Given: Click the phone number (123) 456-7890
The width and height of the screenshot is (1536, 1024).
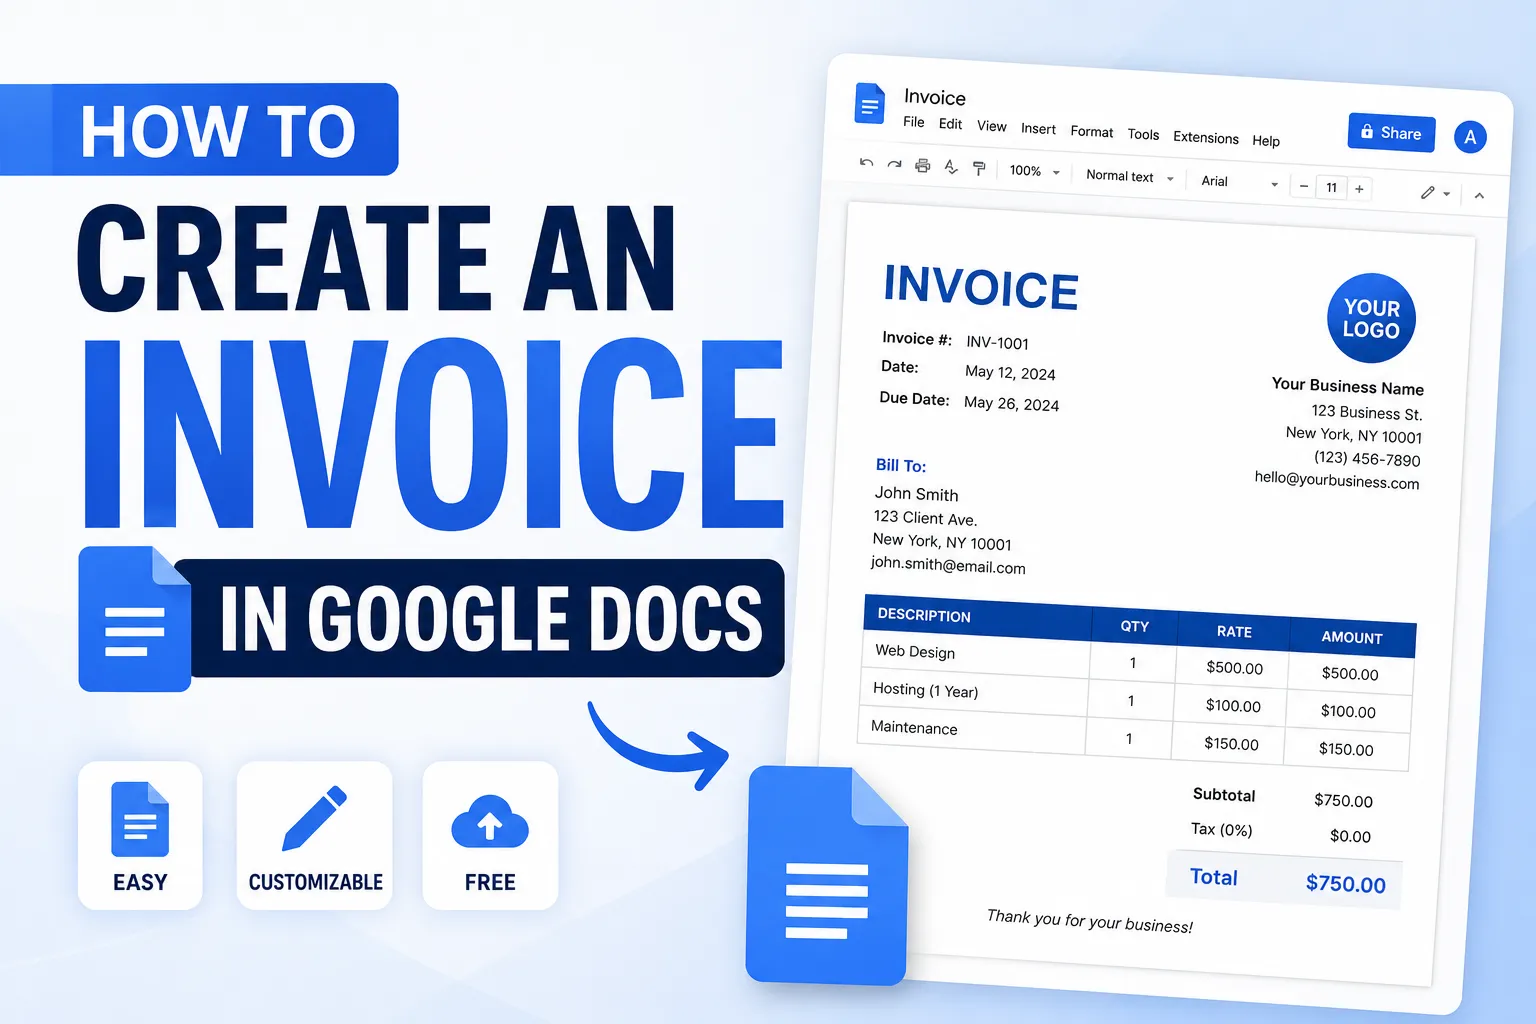Looking at the screenshot, I should coord(1367,459).
